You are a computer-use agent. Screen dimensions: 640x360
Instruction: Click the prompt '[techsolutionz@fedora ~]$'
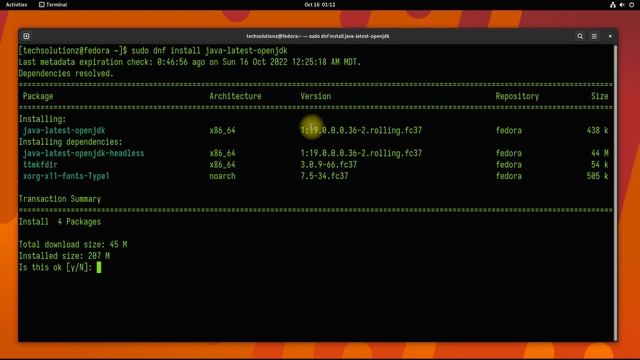pos(73,51)
